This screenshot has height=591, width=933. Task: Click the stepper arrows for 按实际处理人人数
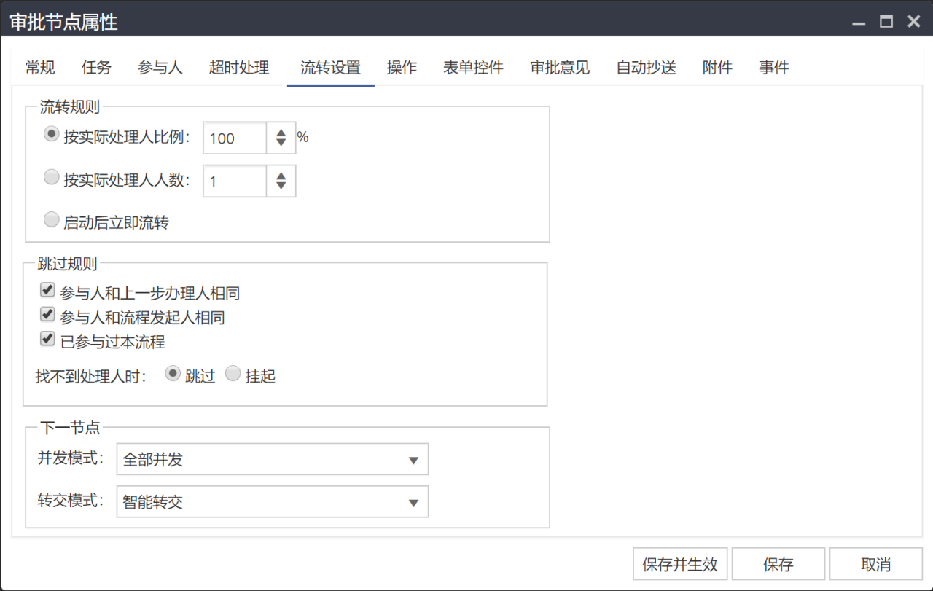pyautogui.click(x=281, y=181)
